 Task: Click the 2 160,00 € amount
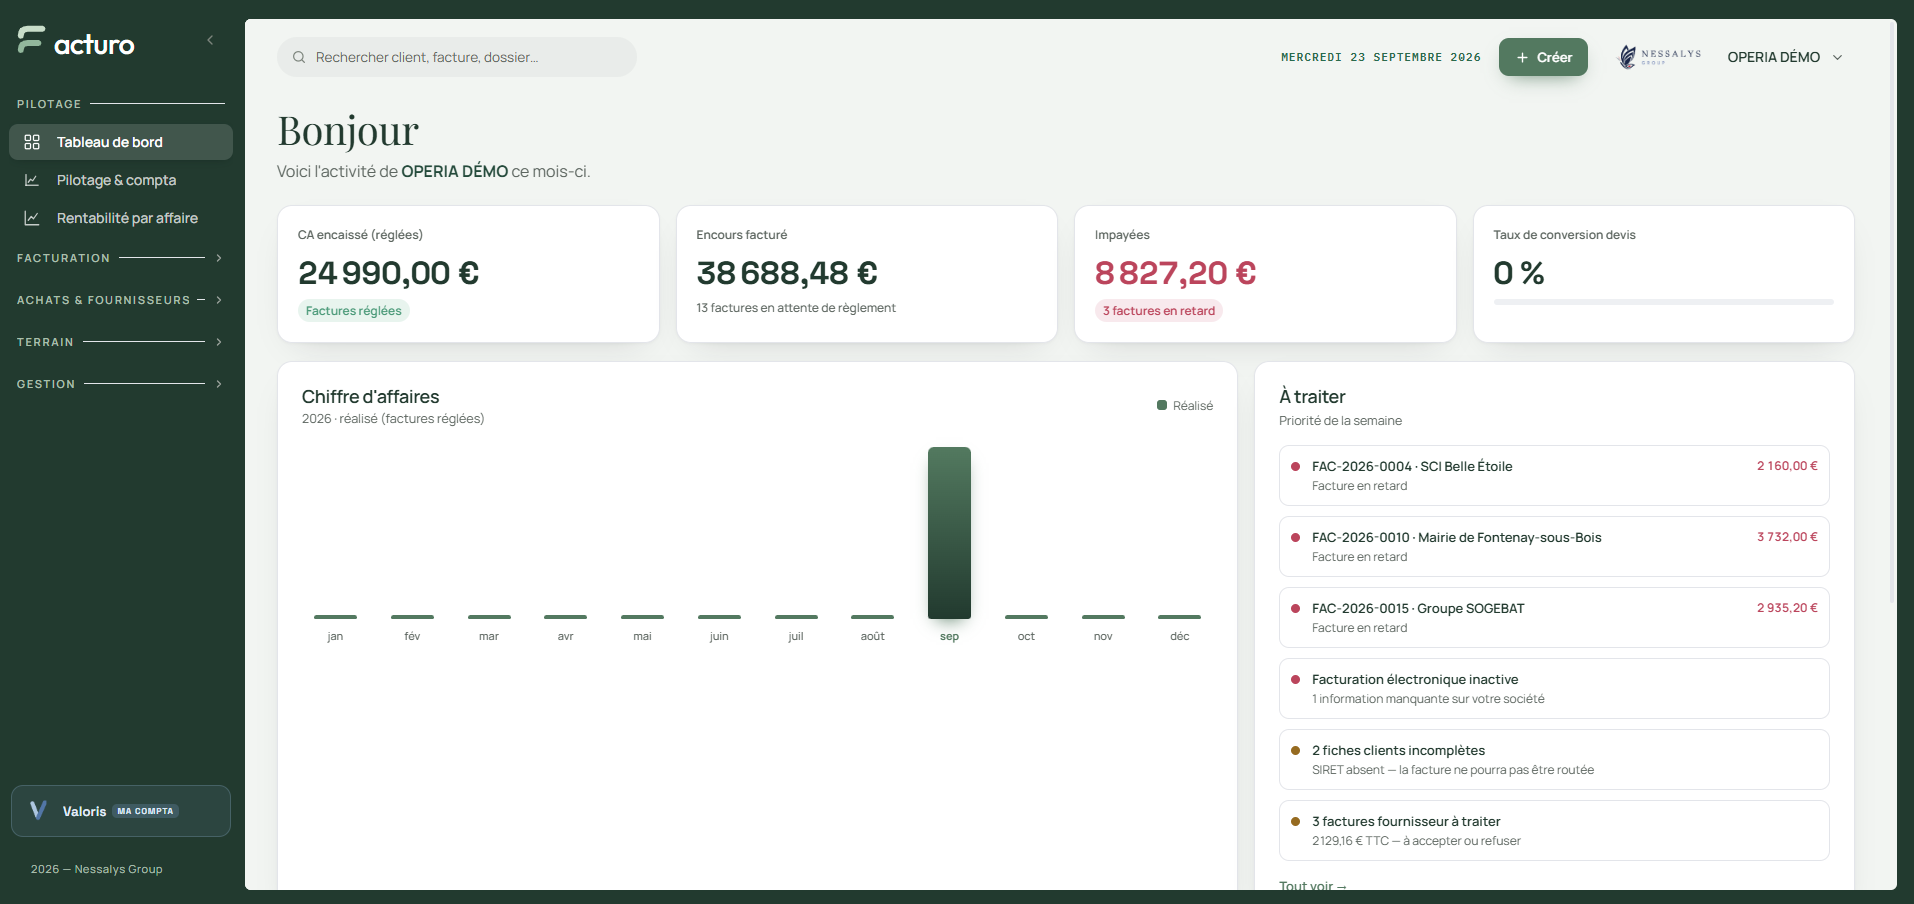click(1787, 466)
